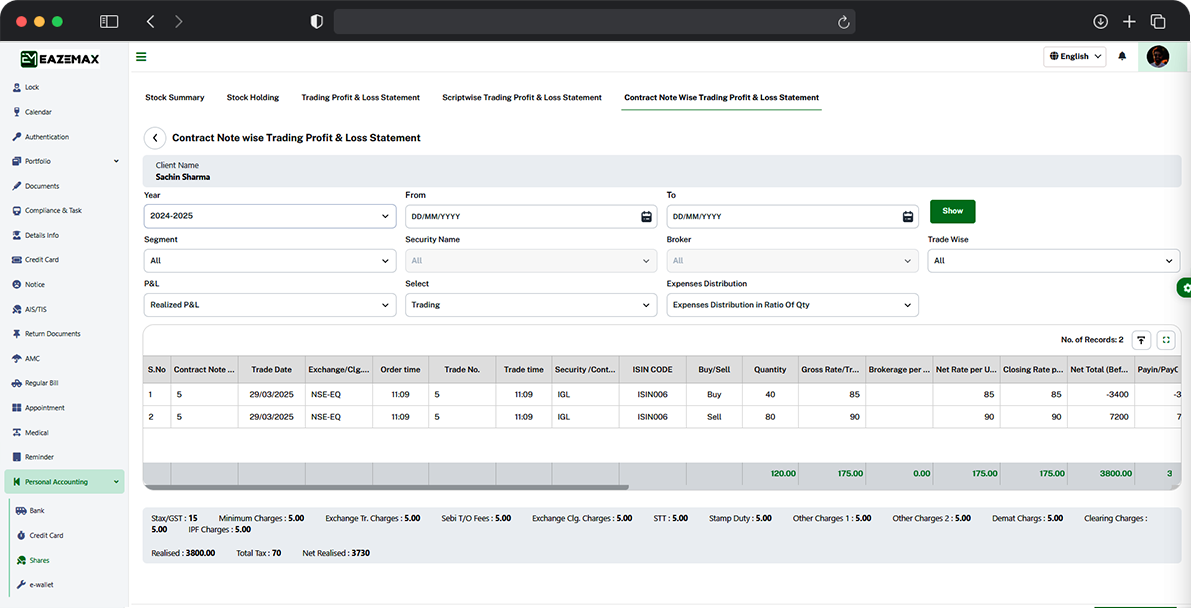1191x608 pixels.
Task: Click the Sell cell in row 2
Action: click(714, 416)
